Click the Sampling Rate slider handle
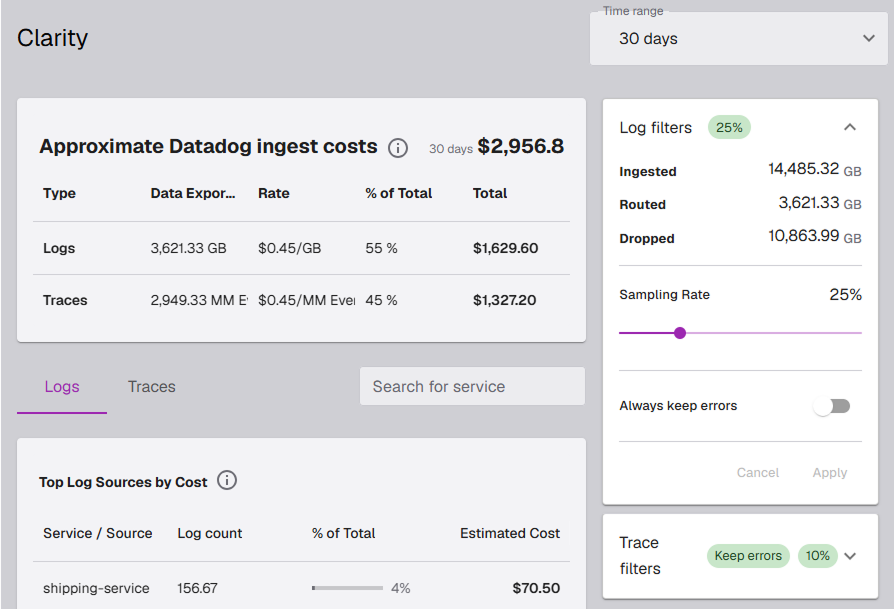Image resolution: width=894 pixels, height=609 pixels. 680,333
